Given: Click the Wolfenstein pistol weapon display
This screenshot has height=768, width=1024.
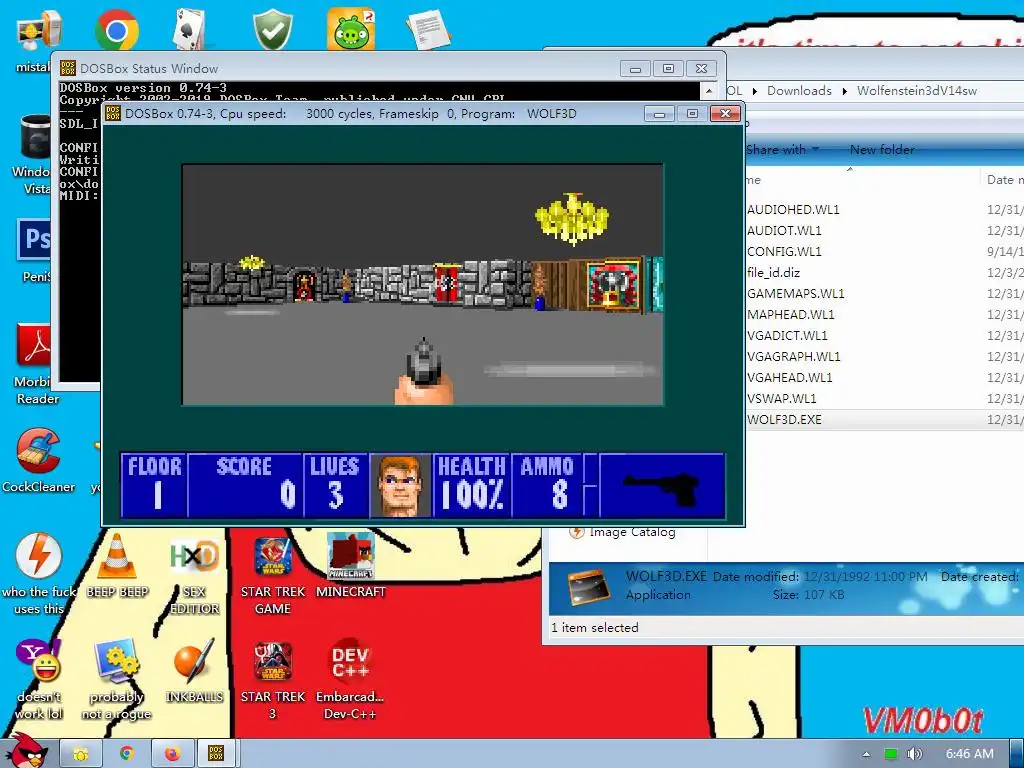Looking at the screenshot, I should point(661,485).
